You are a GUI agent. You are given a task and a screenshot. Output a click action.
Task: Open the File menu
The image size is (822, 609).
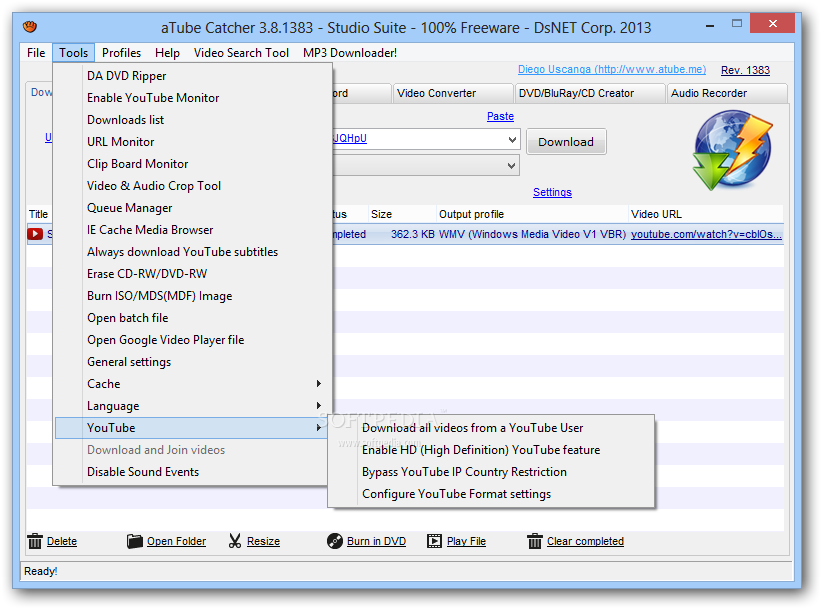pyautogui.click(x=36, y=53)
